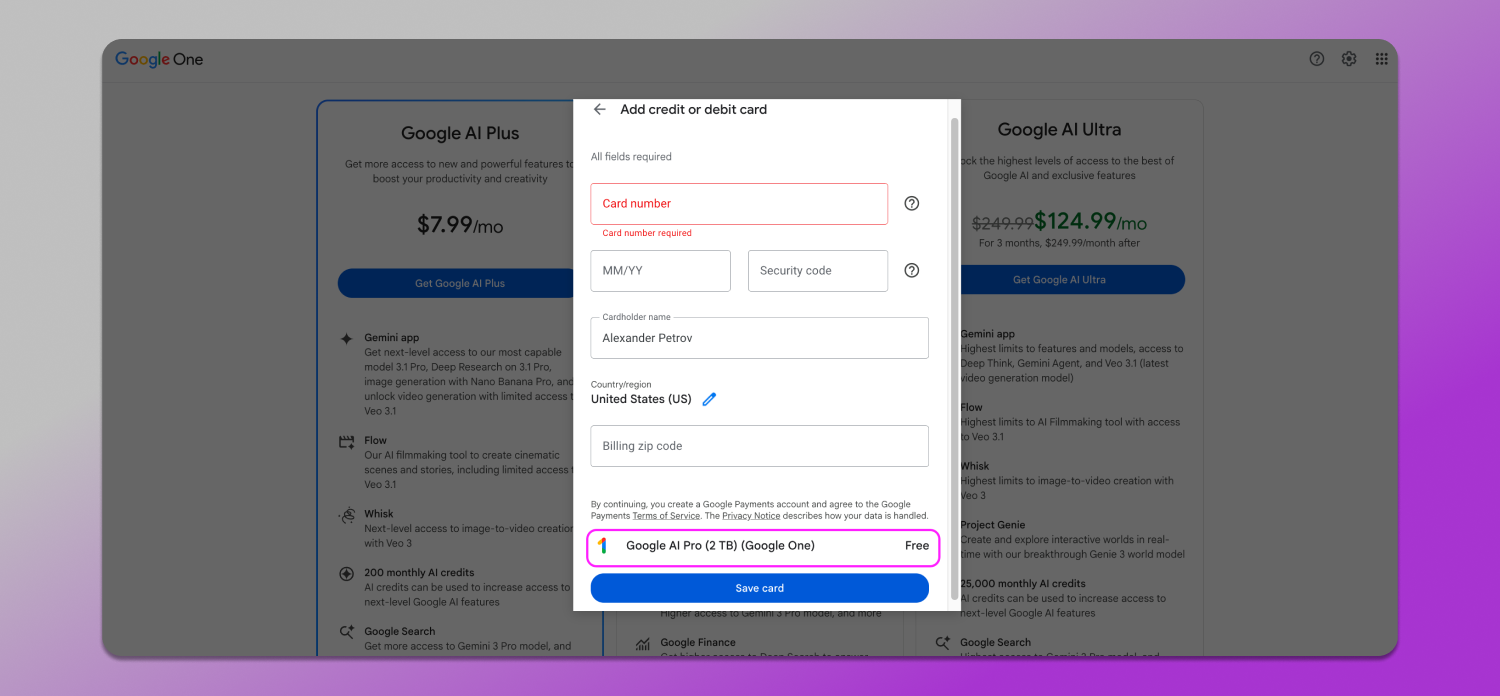This screenshot has height=696, width=1500.
Task: Open the Google apps grid
Action: (1381, 59)
